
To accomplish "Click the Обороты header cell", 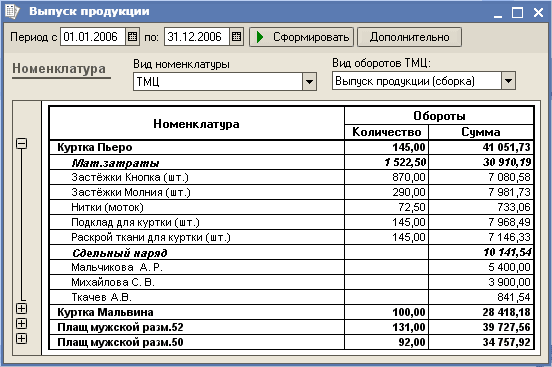I will point(439,116).
